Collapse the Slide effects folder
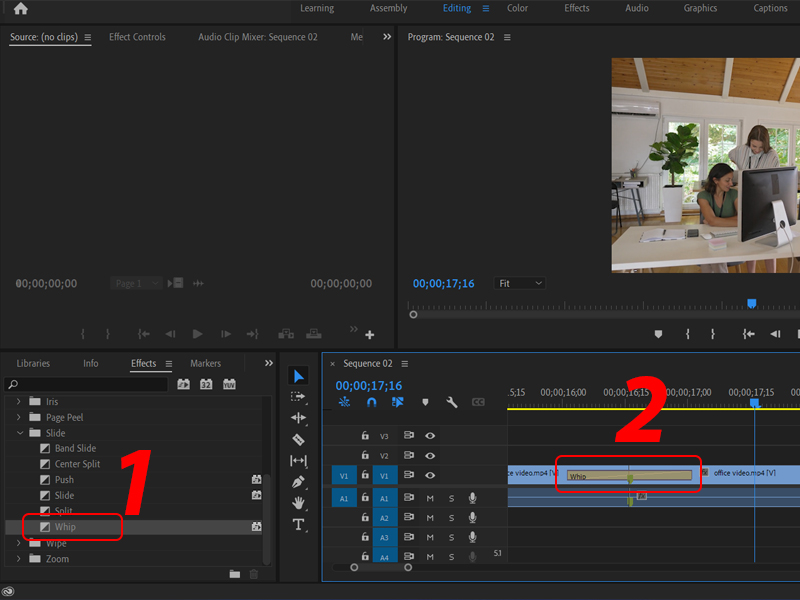Image resolution: width=800 pixels, height=600 pixels. point(20,432)
